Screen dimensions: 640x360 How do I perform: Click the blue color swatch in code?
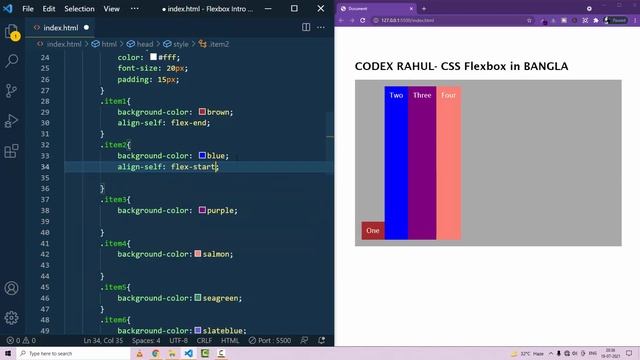[202, 155]
